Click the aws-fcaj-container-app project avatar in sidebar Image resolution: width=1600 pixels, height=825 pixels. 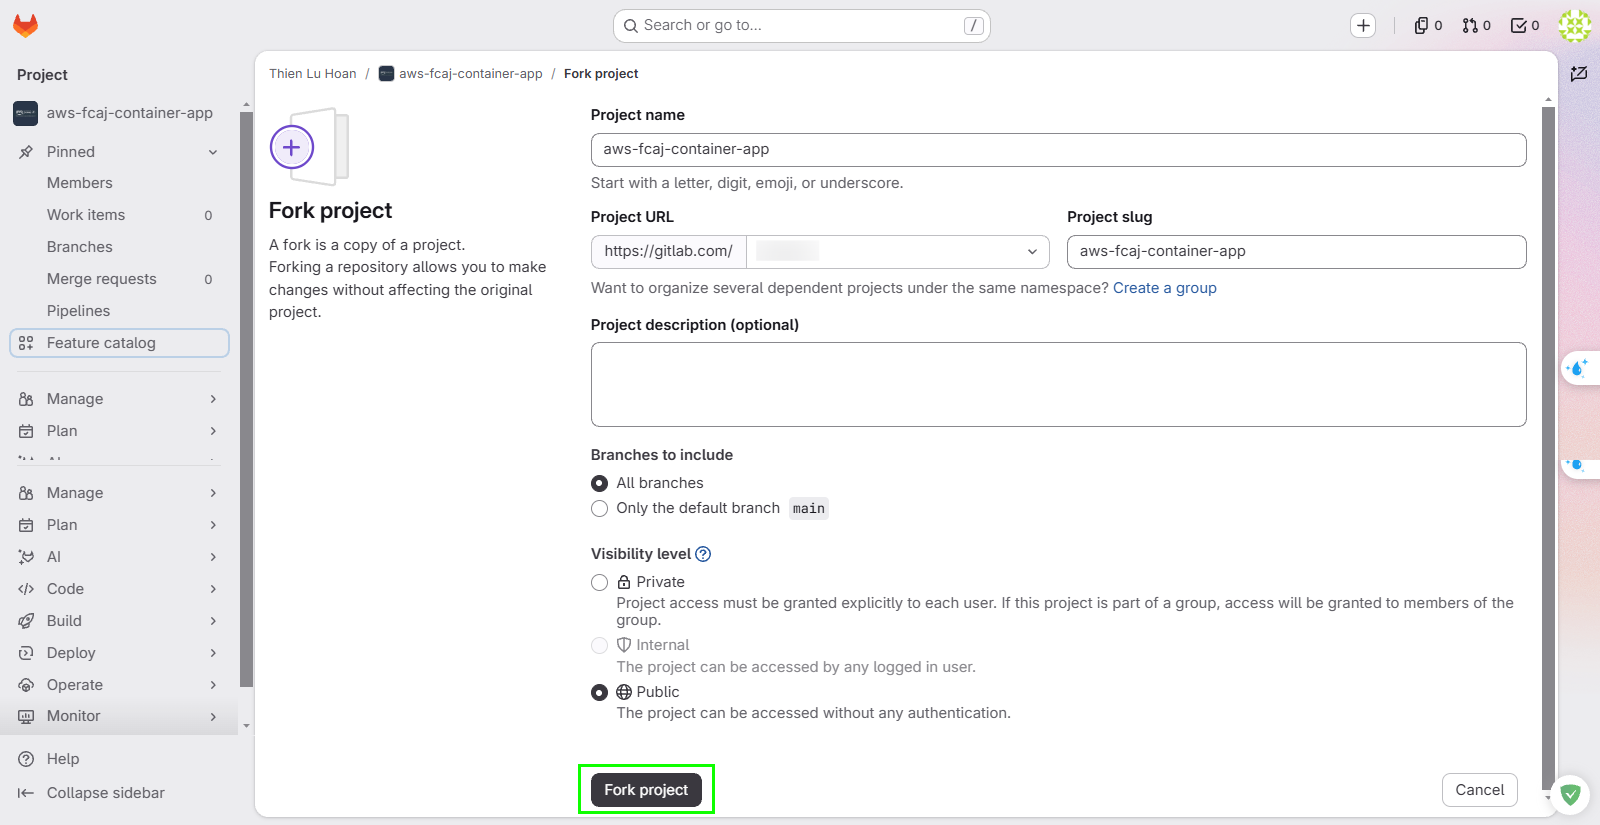point(25,114)
